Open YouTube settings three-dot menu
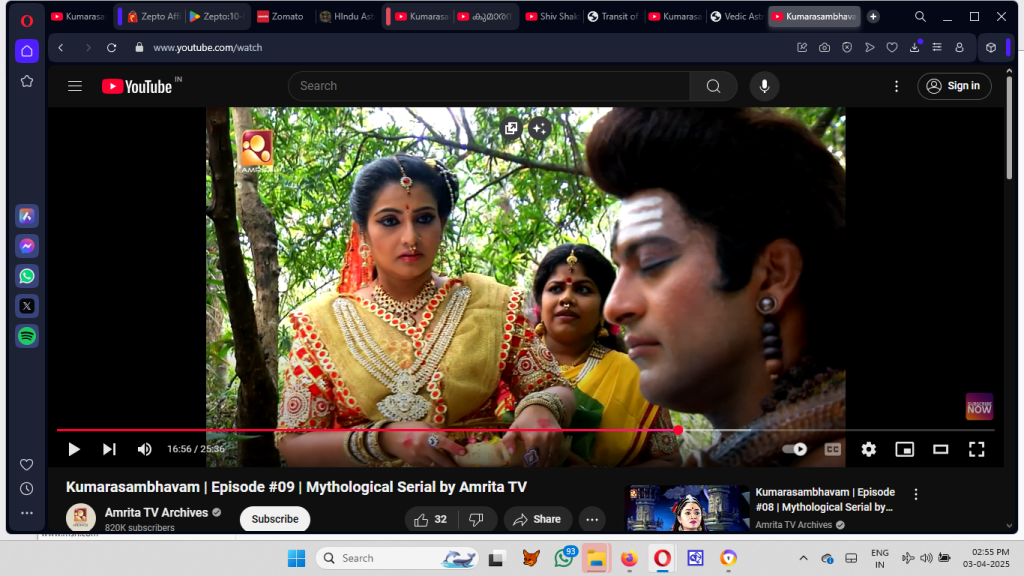Image resolution: width=1024 pixels, height=576 pixels. 897,86
